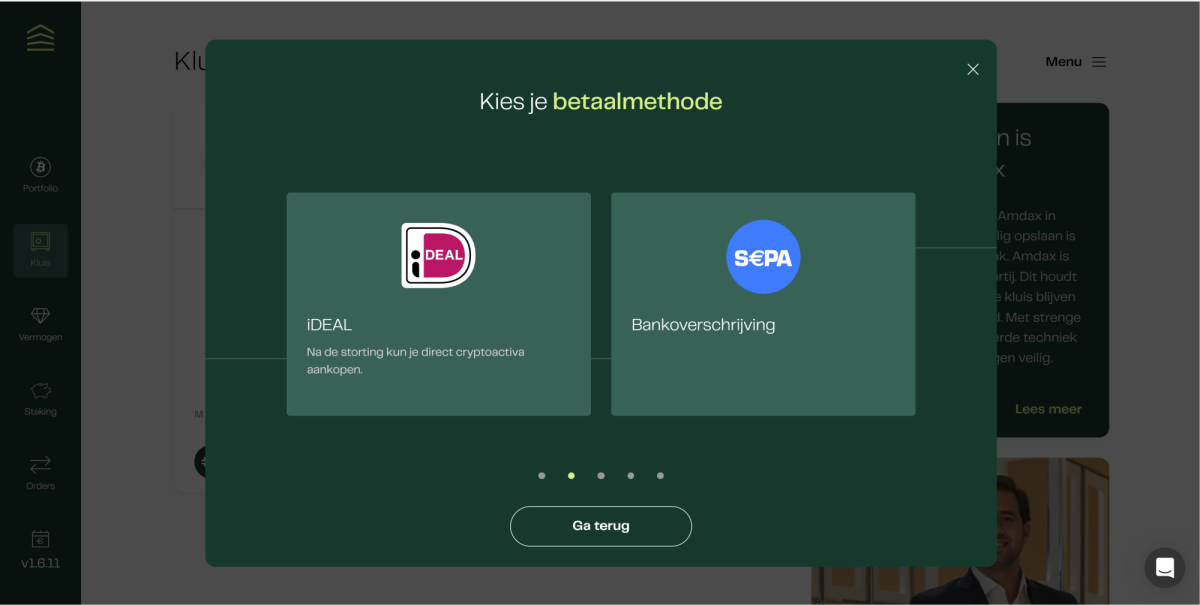Open Orders arrows icon in sidebar

tap(41, 465)
